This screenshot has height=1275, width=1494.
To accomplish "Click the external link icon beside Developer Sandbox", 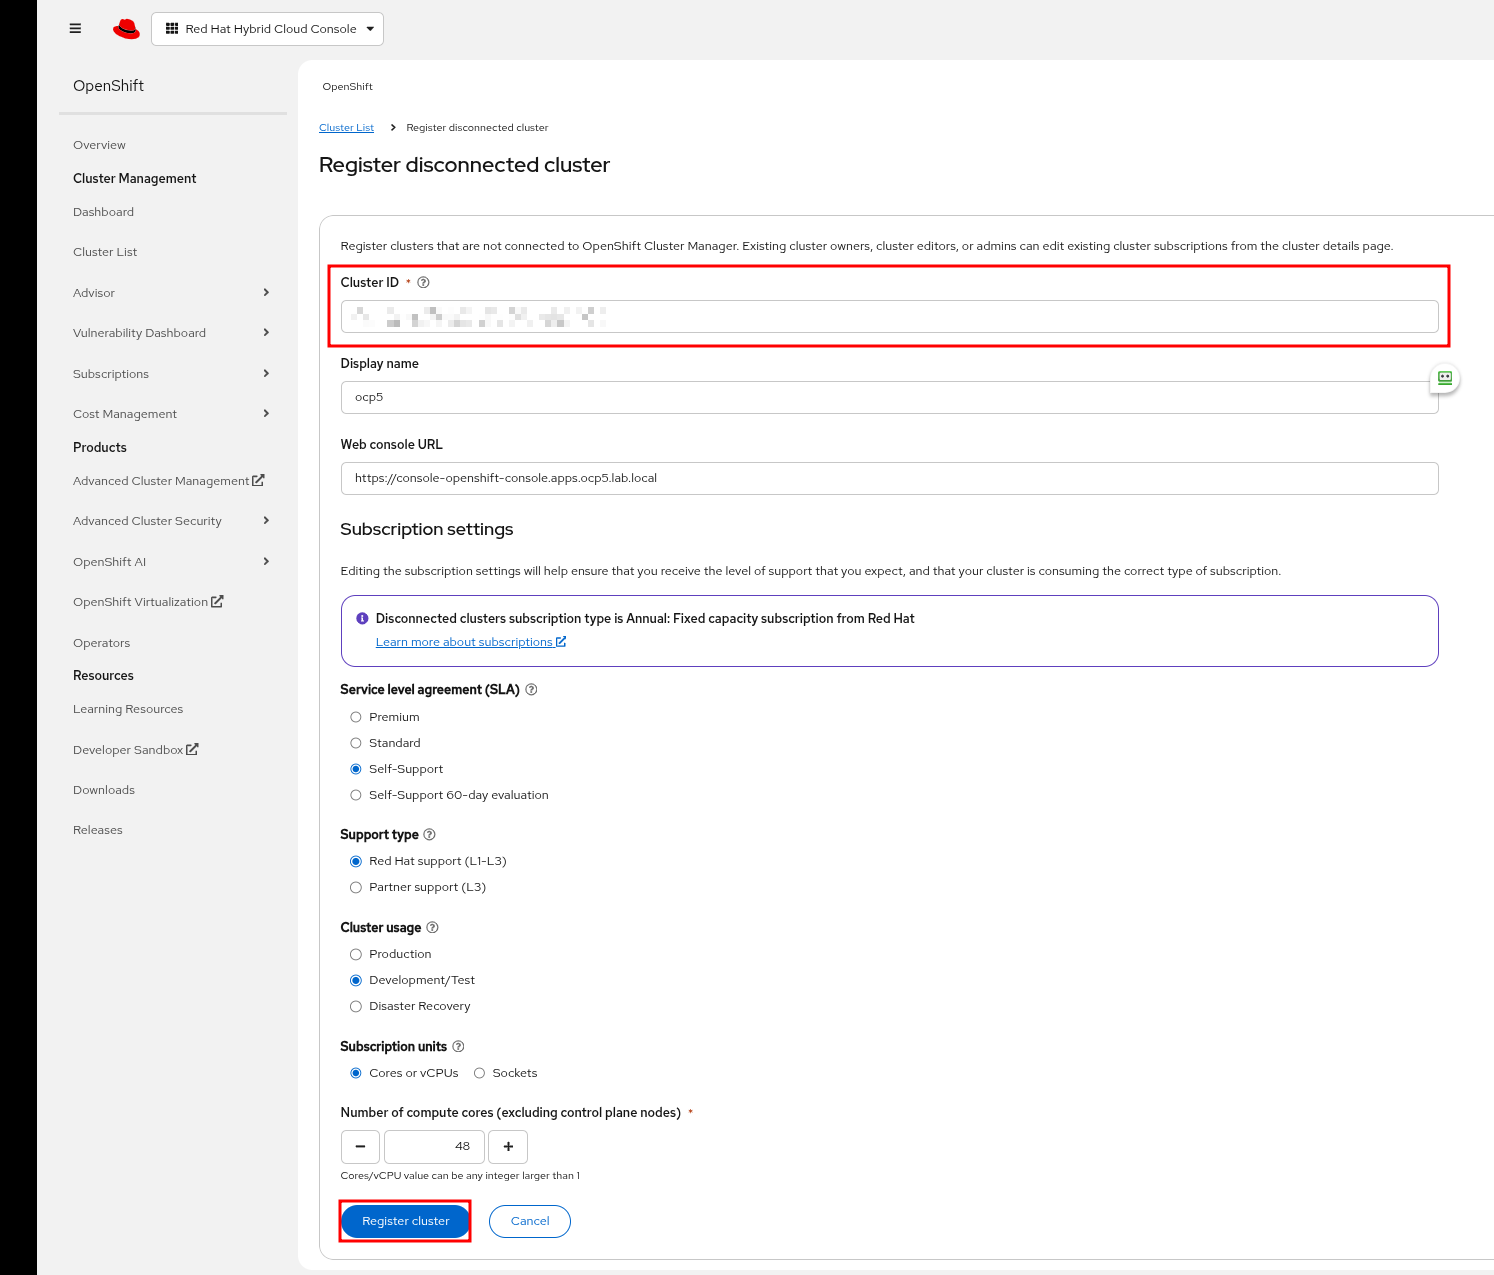I will coord(192,750).
